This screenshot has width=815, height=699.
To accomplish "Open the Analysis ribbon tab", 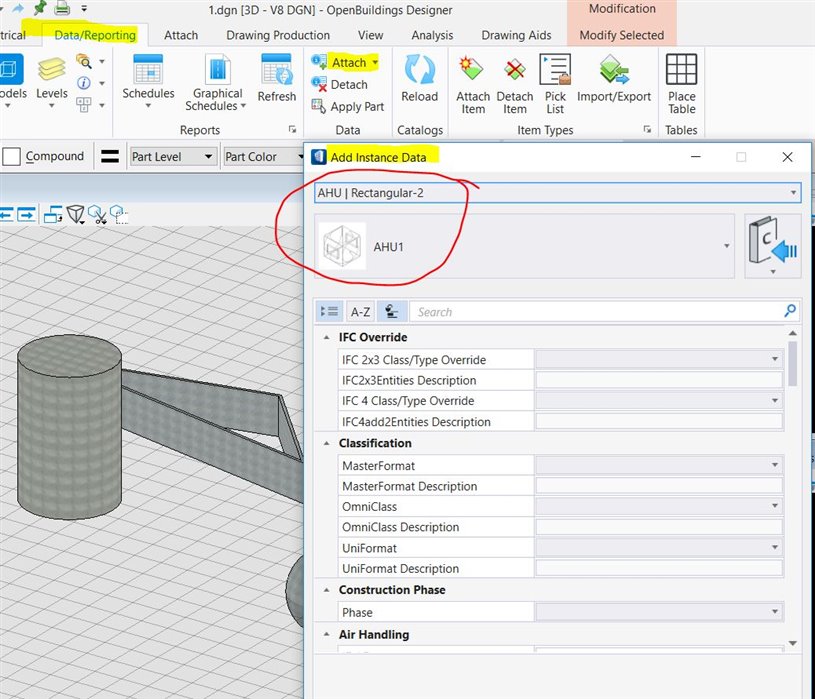I will (432, 35).
